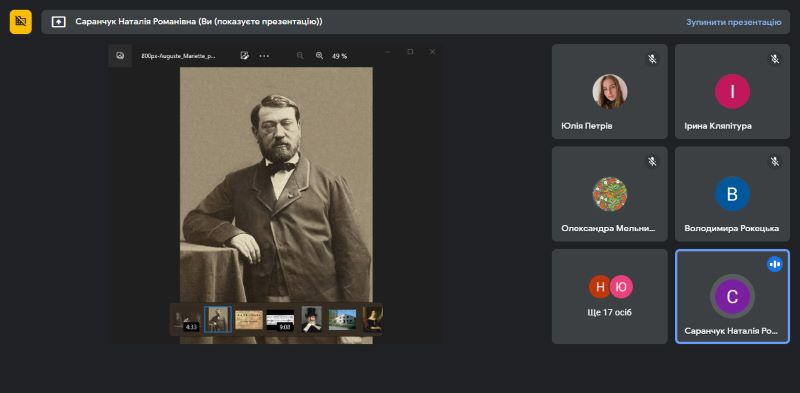Click the edit image icon

click(x=244, y=56)
